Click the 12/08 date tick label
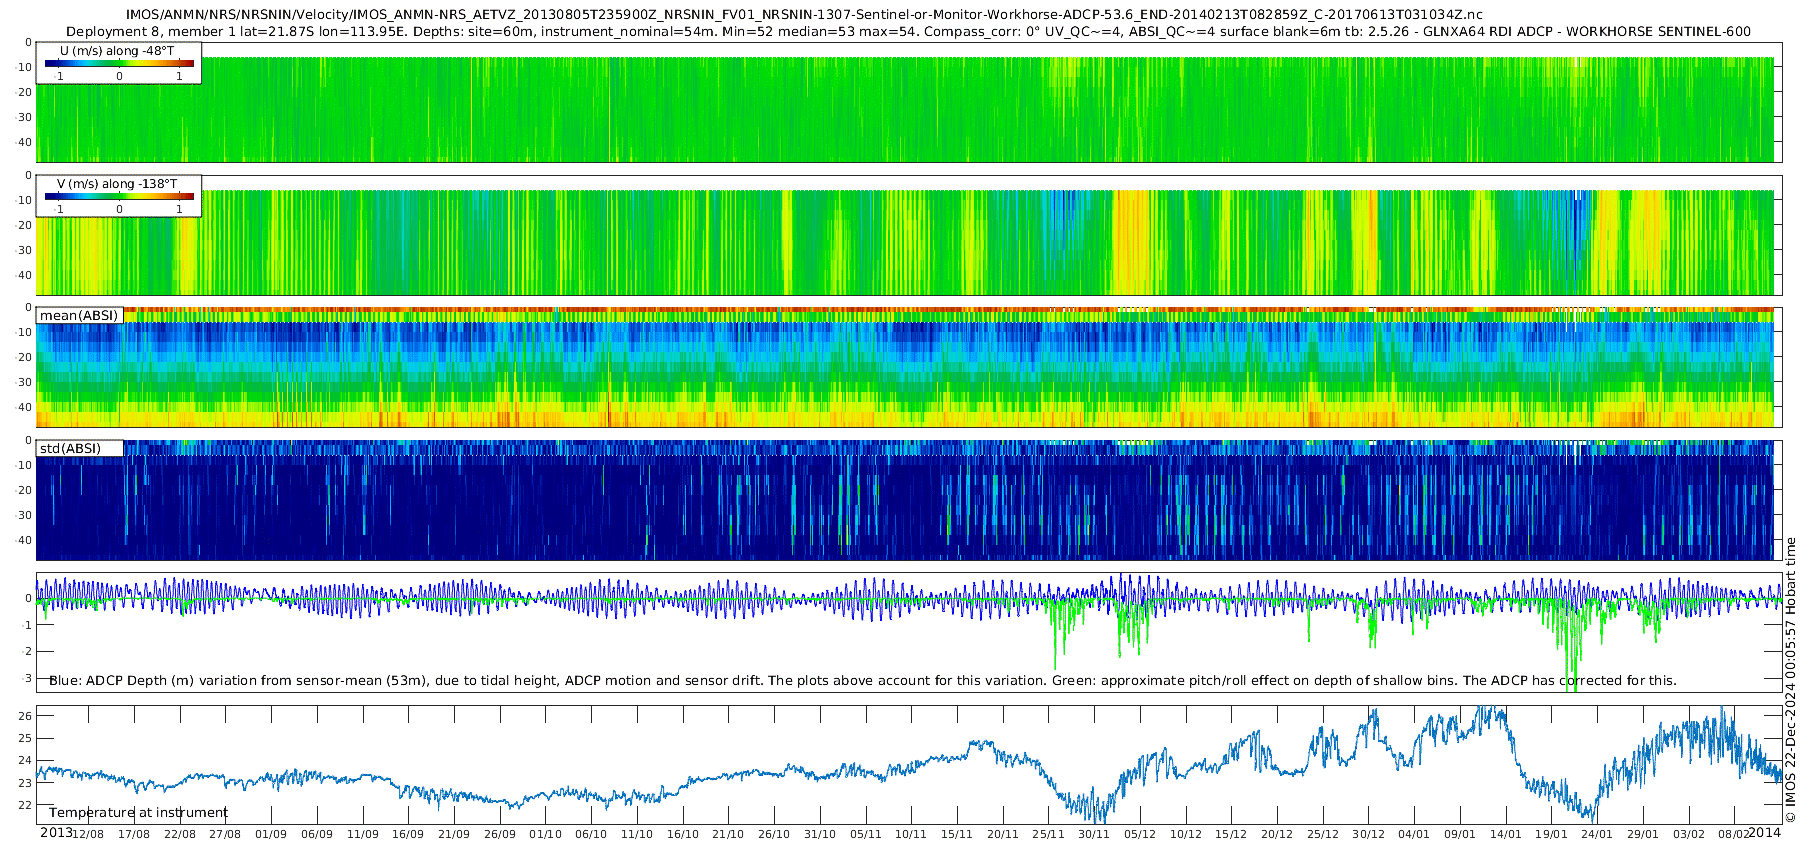The width and height of the screenshot is (1800, 850). 88,834
